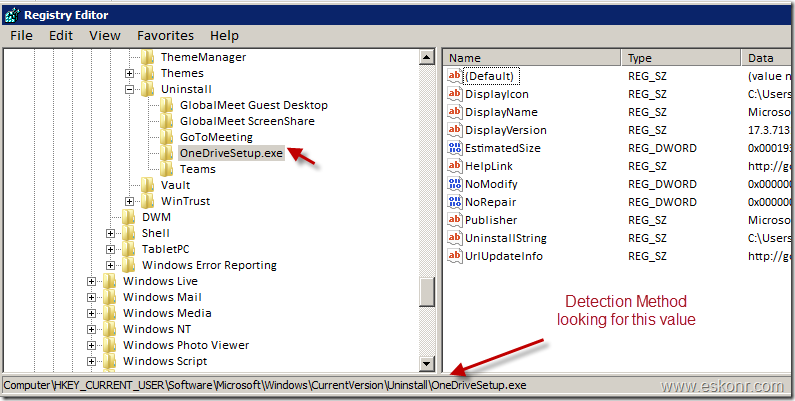The width and height of the screenshot is (795, 401).
Task: Open the Help menu
Action: point(224,35)
